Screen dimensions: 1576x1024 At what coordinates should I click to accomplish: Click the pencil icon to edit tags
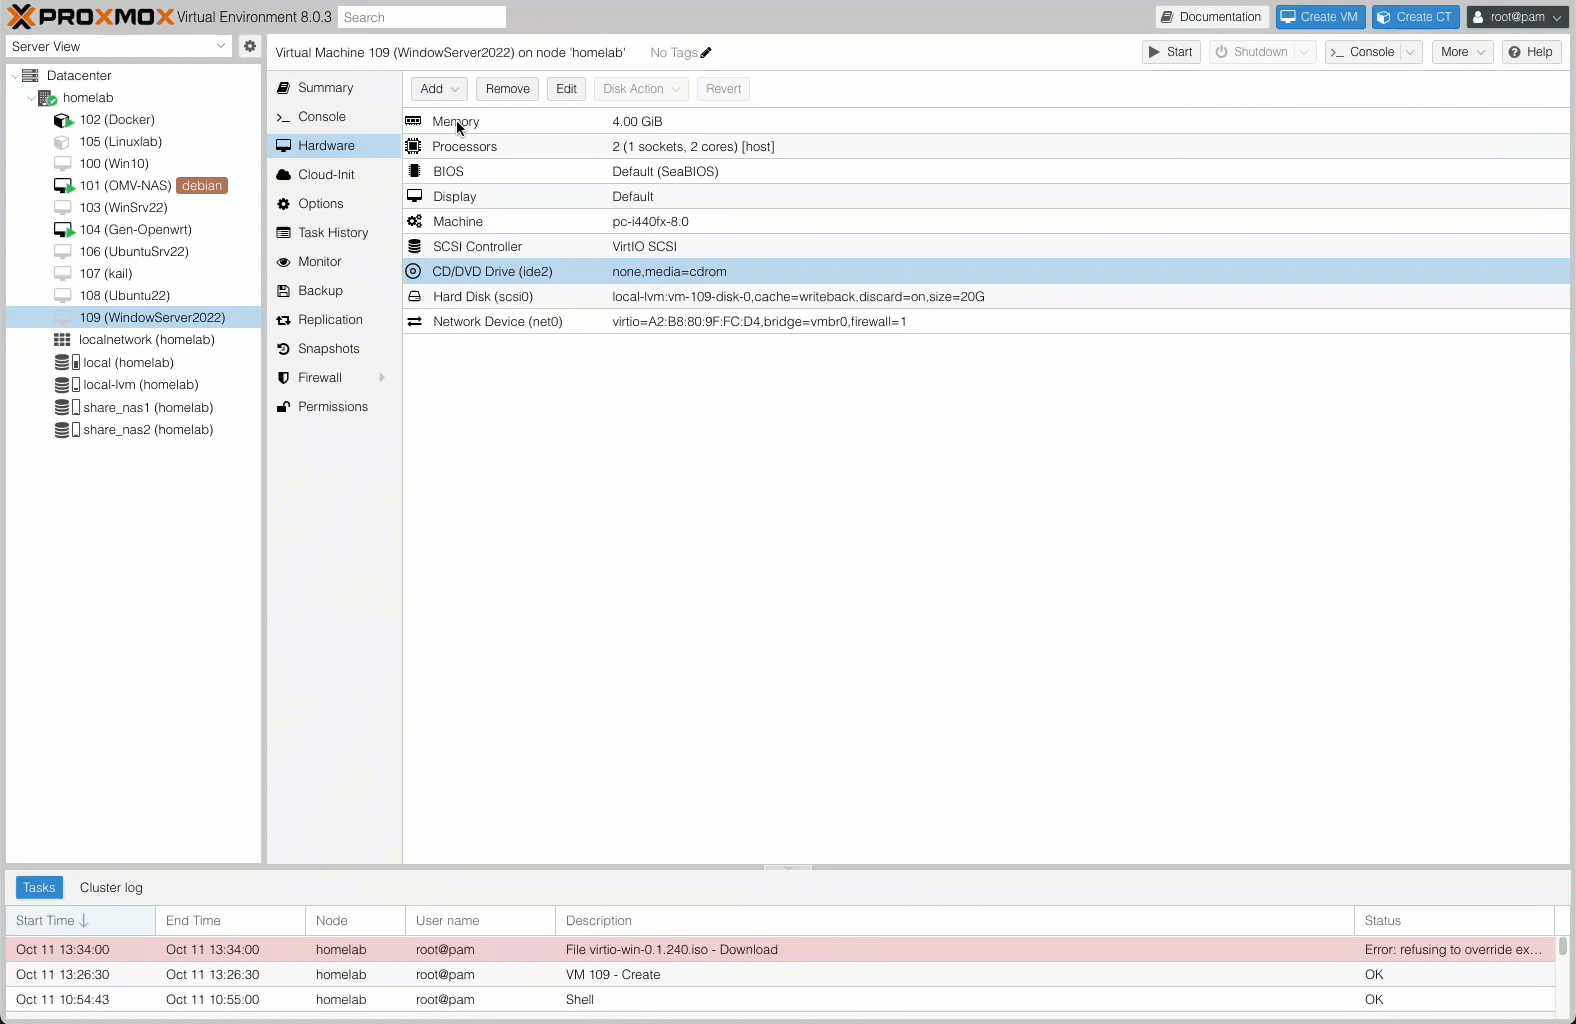pos(706,53)
